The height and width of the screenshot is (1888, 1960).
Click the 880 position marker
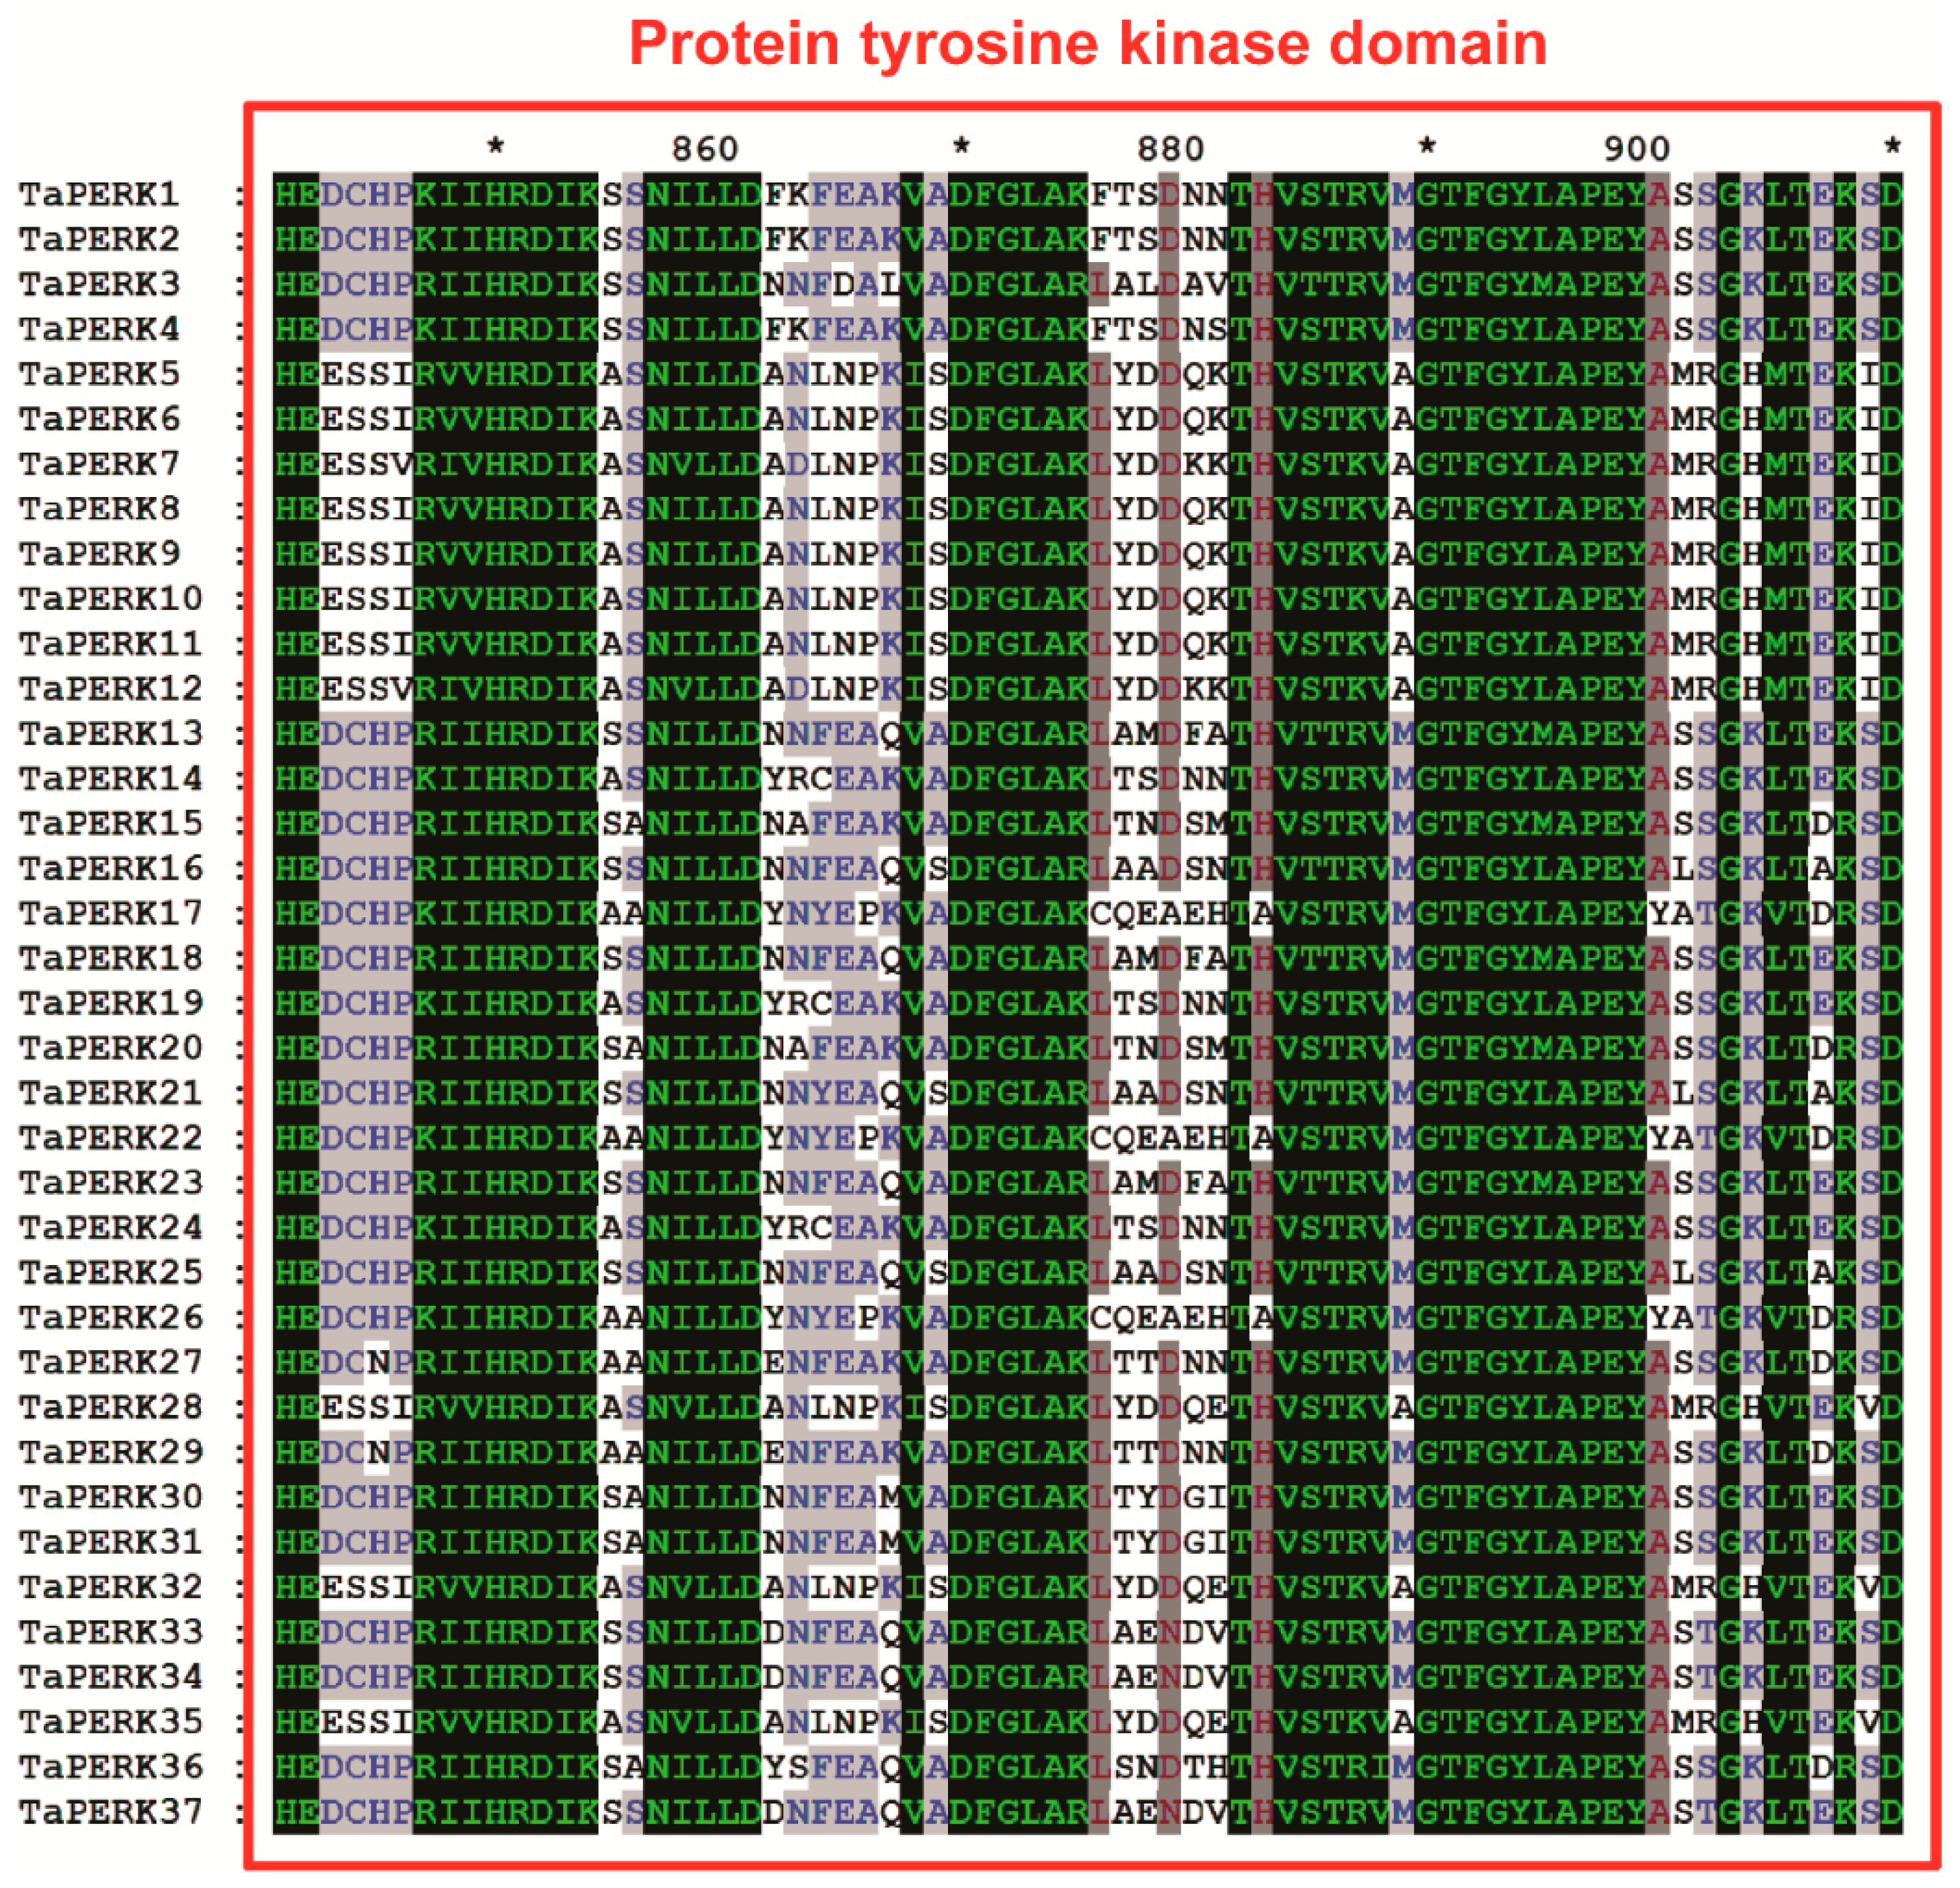1169,149
